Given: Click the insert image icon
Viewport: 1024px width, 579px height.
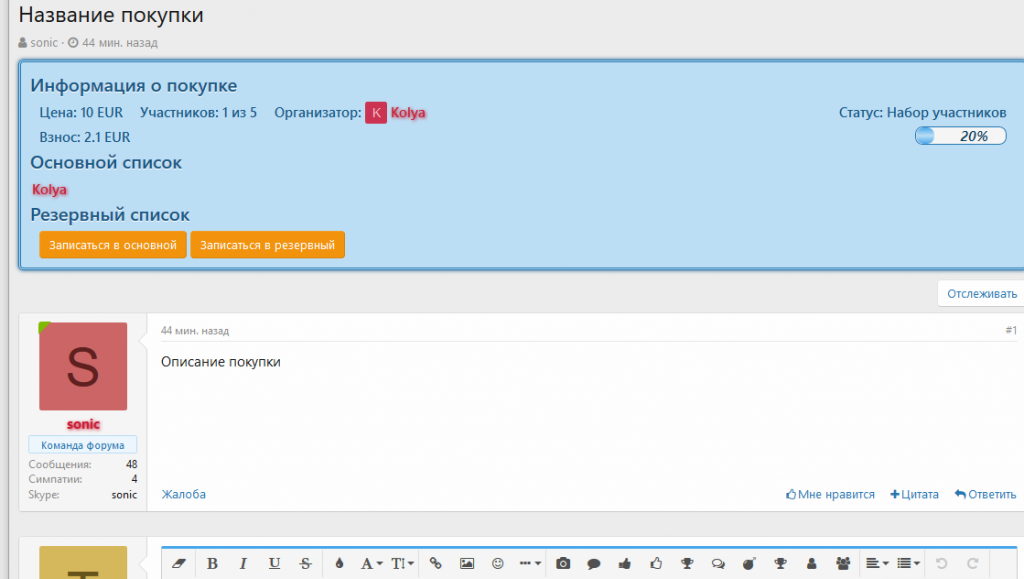Looking at the screenshot, I should pyautogui.click(x=467, y=563).
